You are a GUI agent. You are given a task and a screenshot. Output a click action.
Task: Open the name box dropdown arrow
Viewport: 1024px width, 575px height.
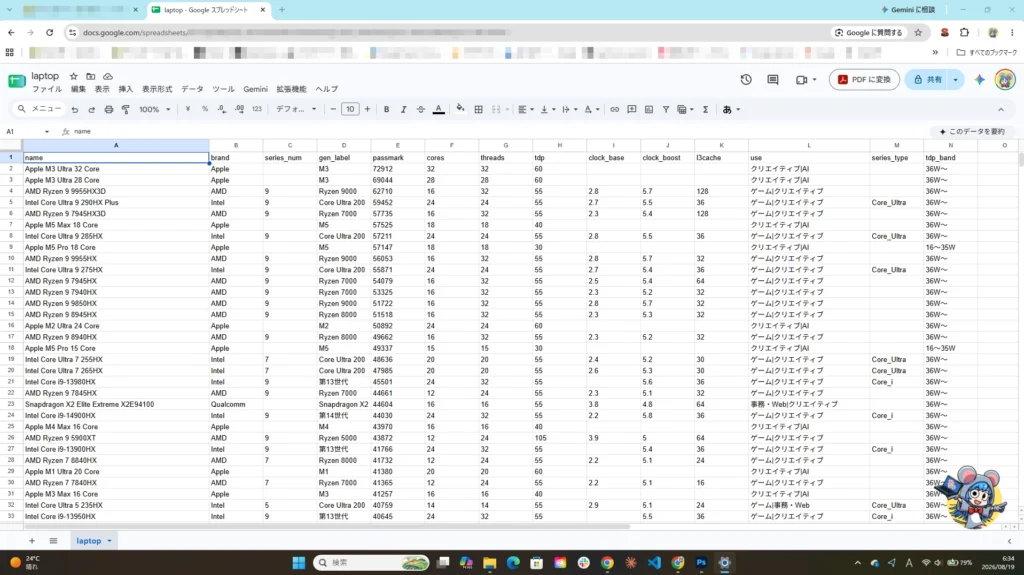tap(46, 132)
